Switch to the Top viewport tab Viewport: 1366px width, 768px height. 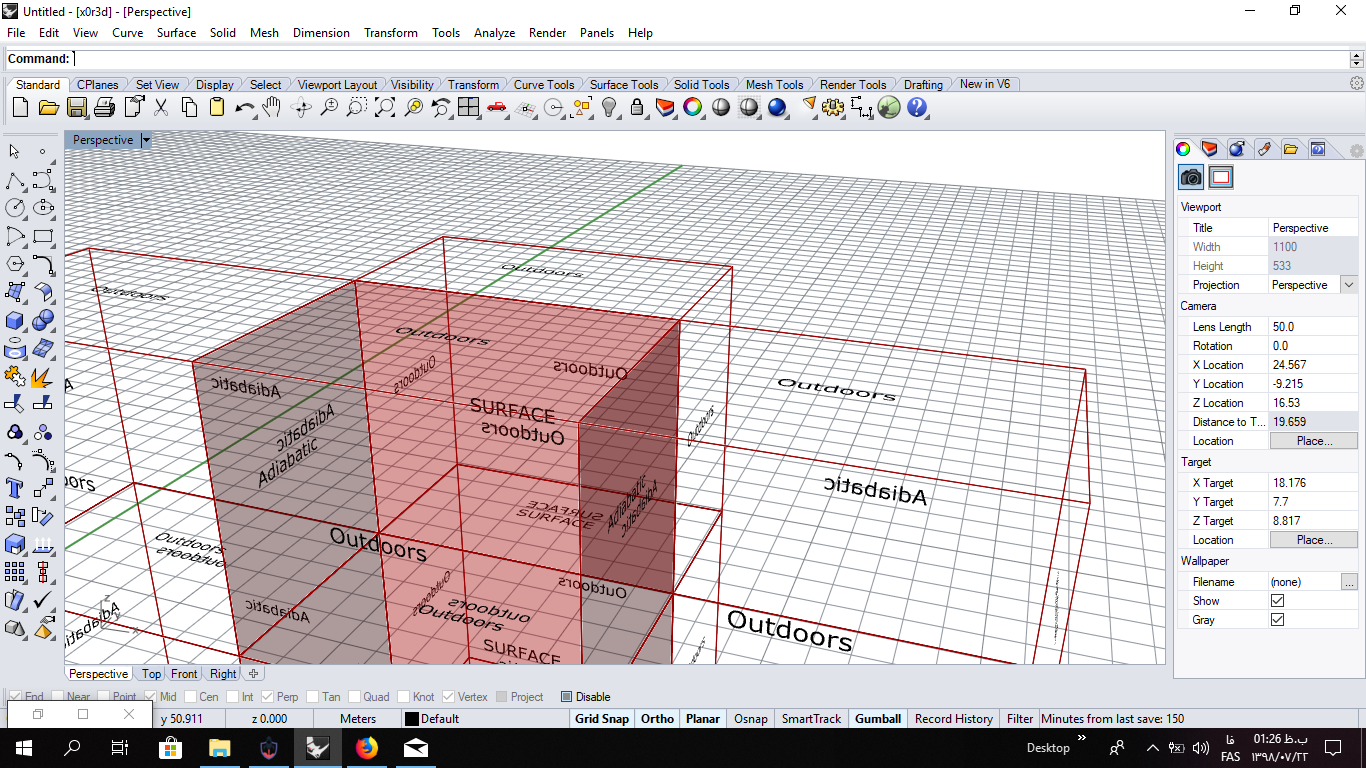pyautogui.click(x=151, y=674)
